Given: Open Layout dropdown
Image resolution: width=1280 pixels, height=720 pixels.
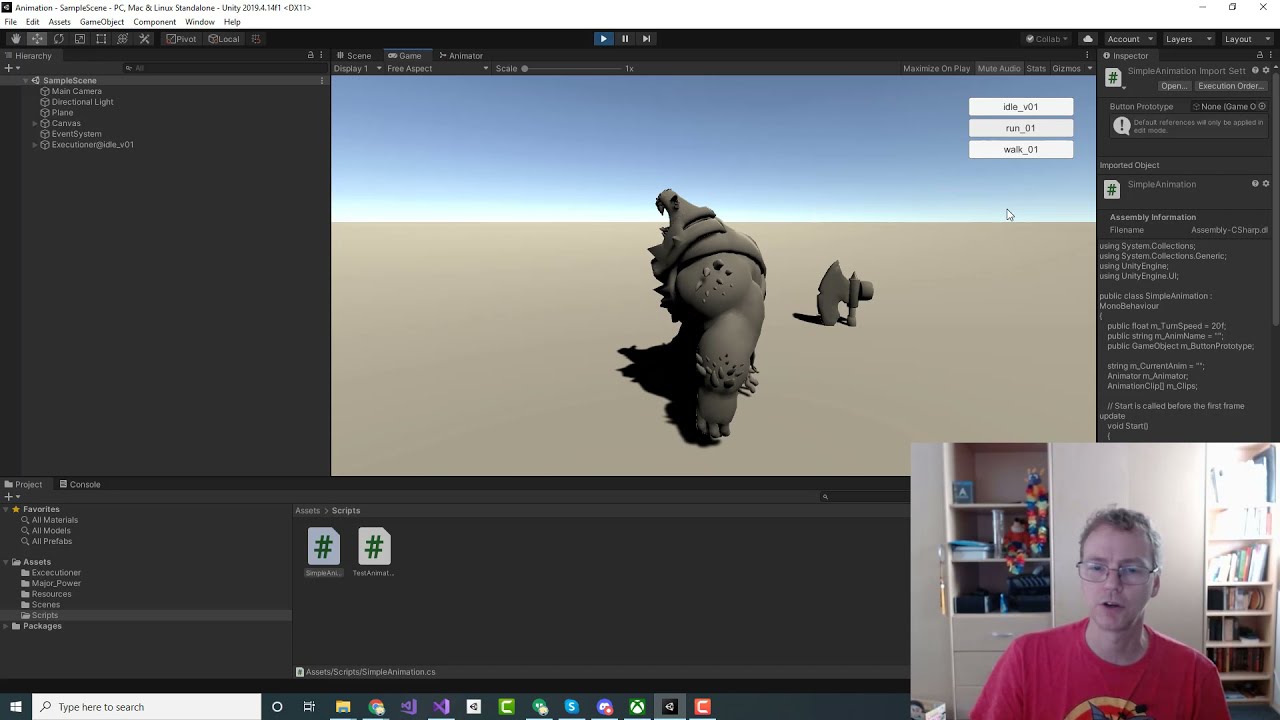Looking at the screenshot, I should coord(1246,39).
